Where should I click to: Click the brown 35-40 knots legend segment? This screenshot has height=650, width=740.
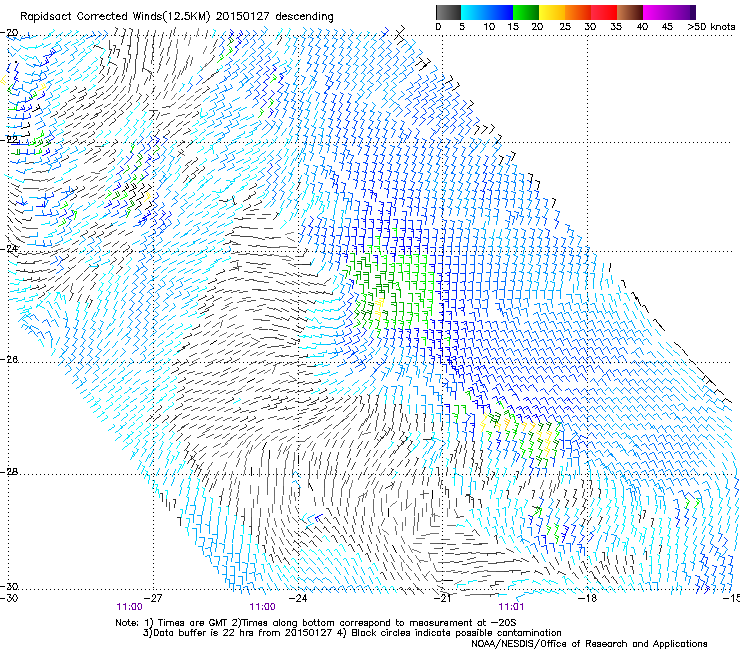[x=630, y=12]
